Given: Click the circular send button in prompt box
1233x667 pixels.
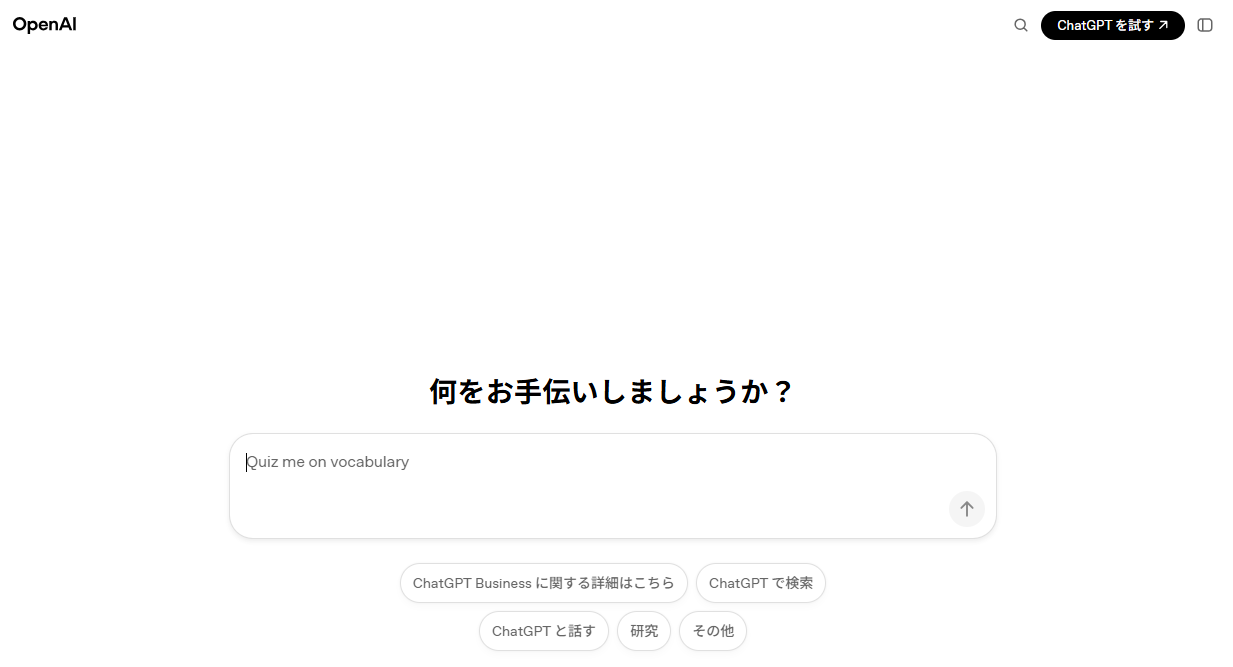Looking at the screenshot, I should pyautogui.click(x=967, y=508).
